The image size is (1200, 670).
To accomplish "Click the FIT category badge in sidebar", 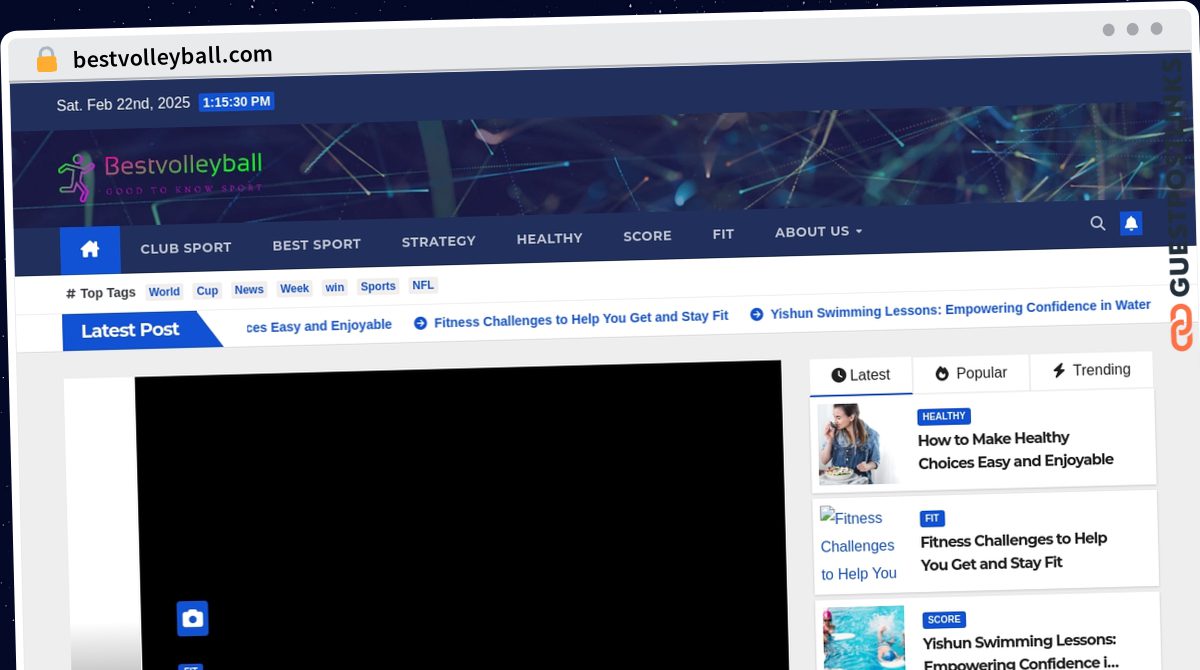I will [x=932, y=518].
